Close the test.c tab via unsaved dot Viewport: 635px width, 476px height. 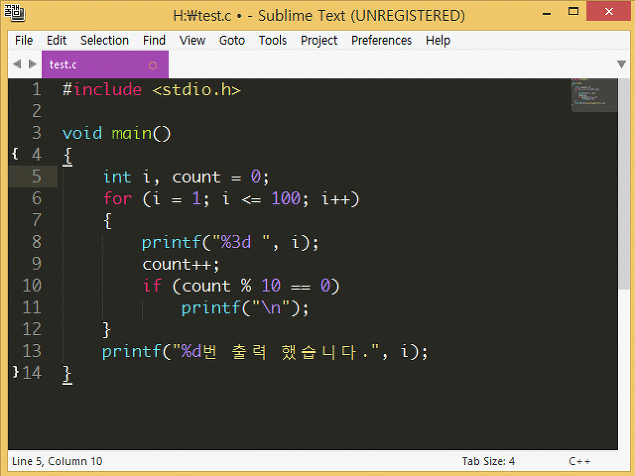tap(153, 65)
